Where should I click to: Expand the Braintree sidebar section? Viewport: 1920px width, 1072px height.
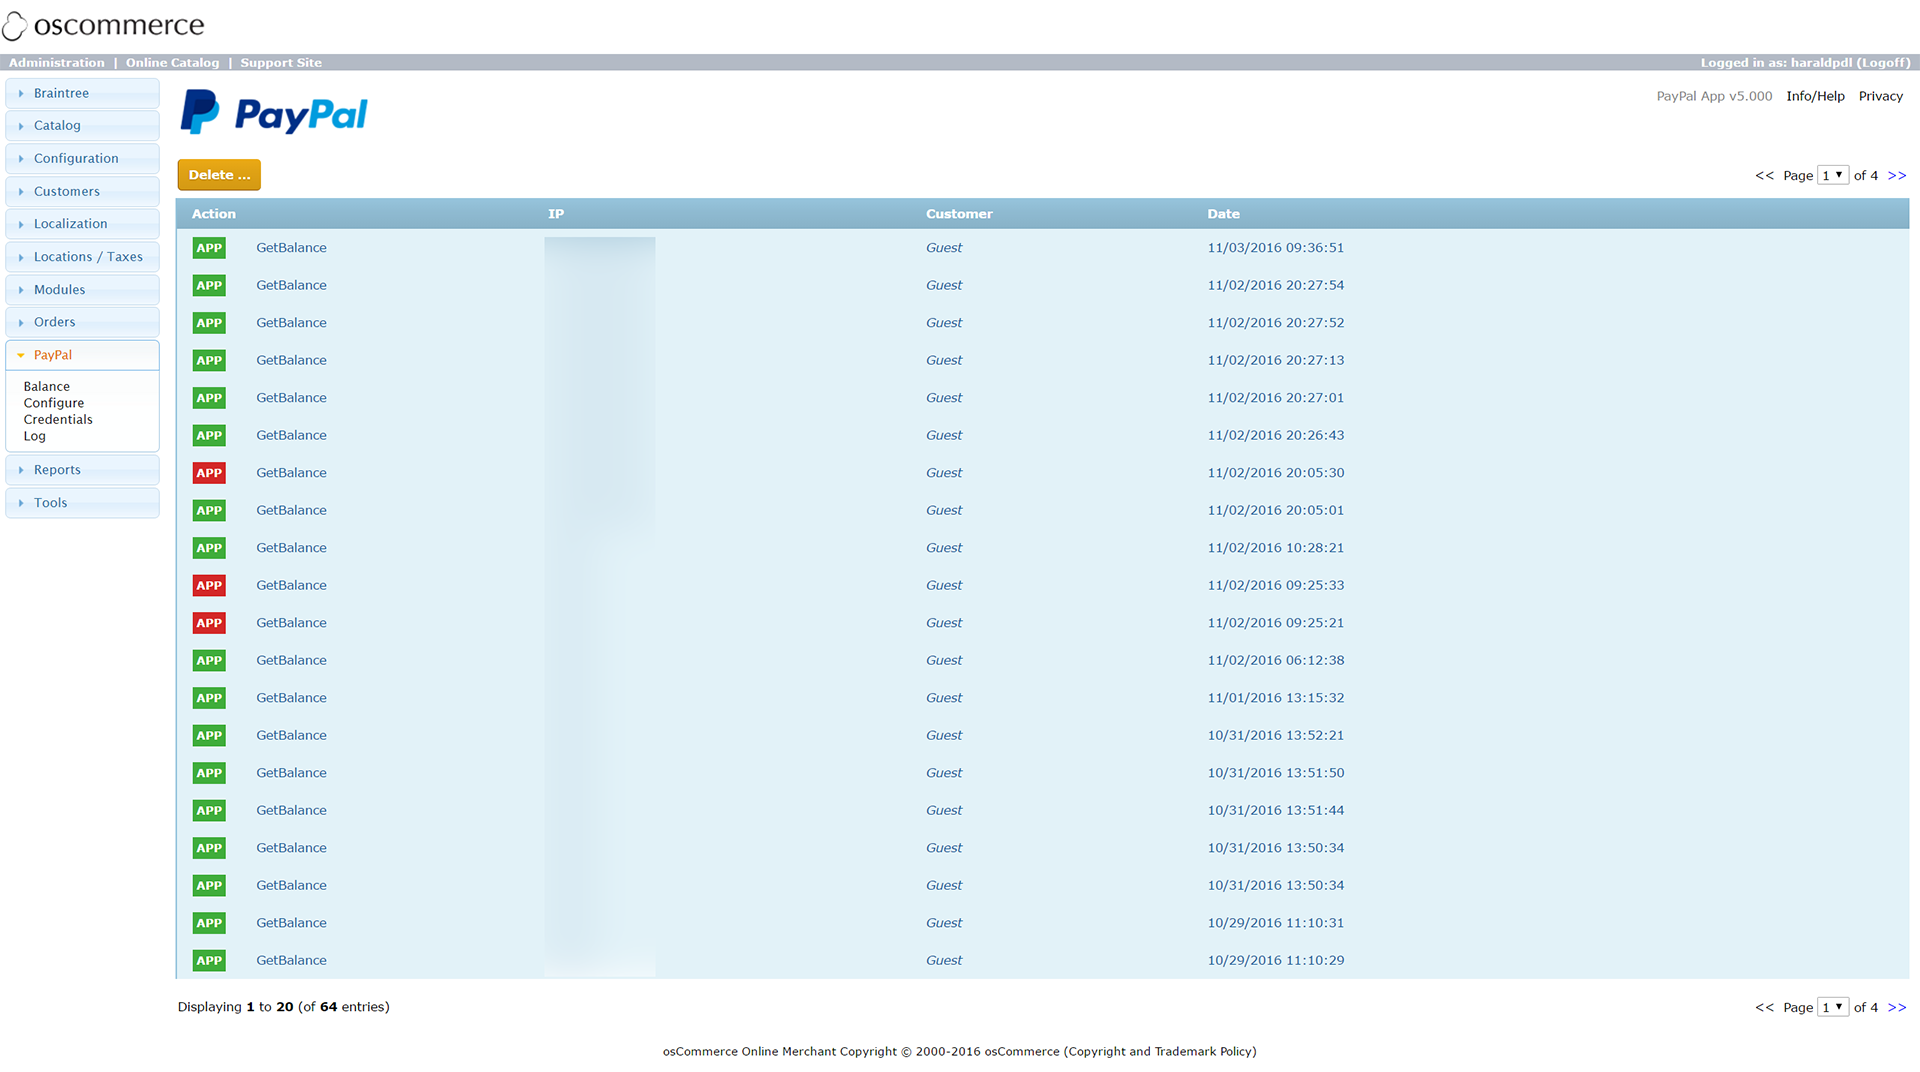(x=82, y=93)
